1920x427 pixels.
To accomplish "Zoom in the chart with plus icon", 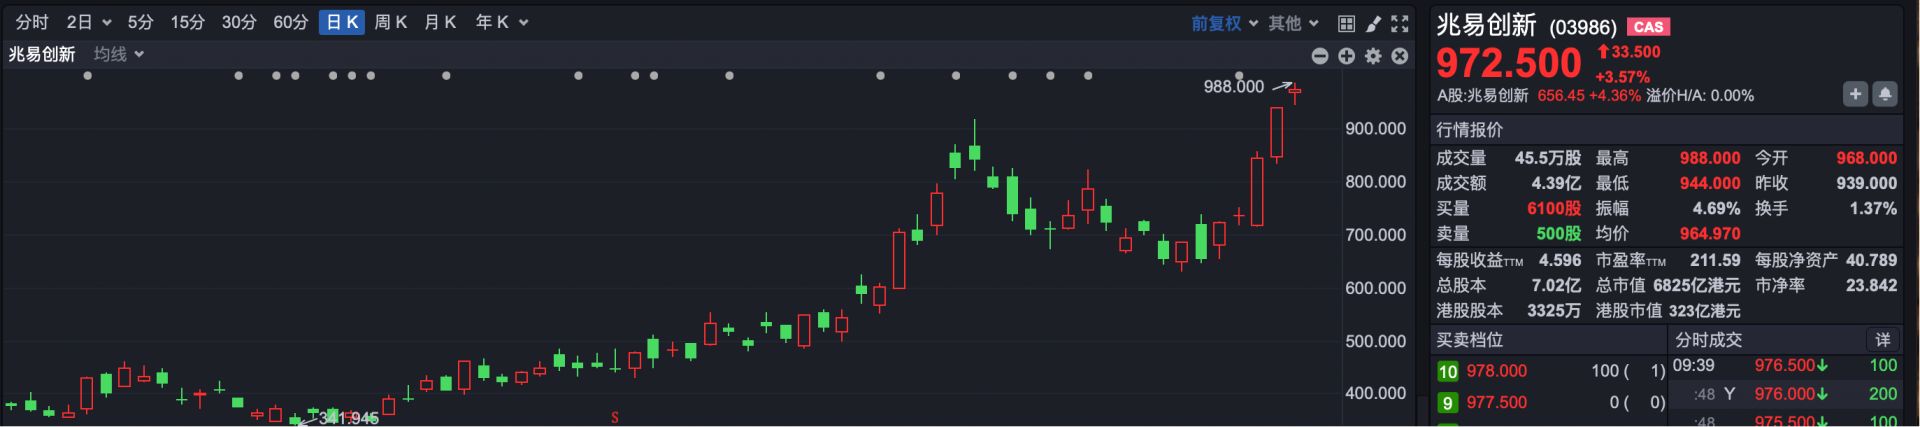I will [x=1347, y=56].
